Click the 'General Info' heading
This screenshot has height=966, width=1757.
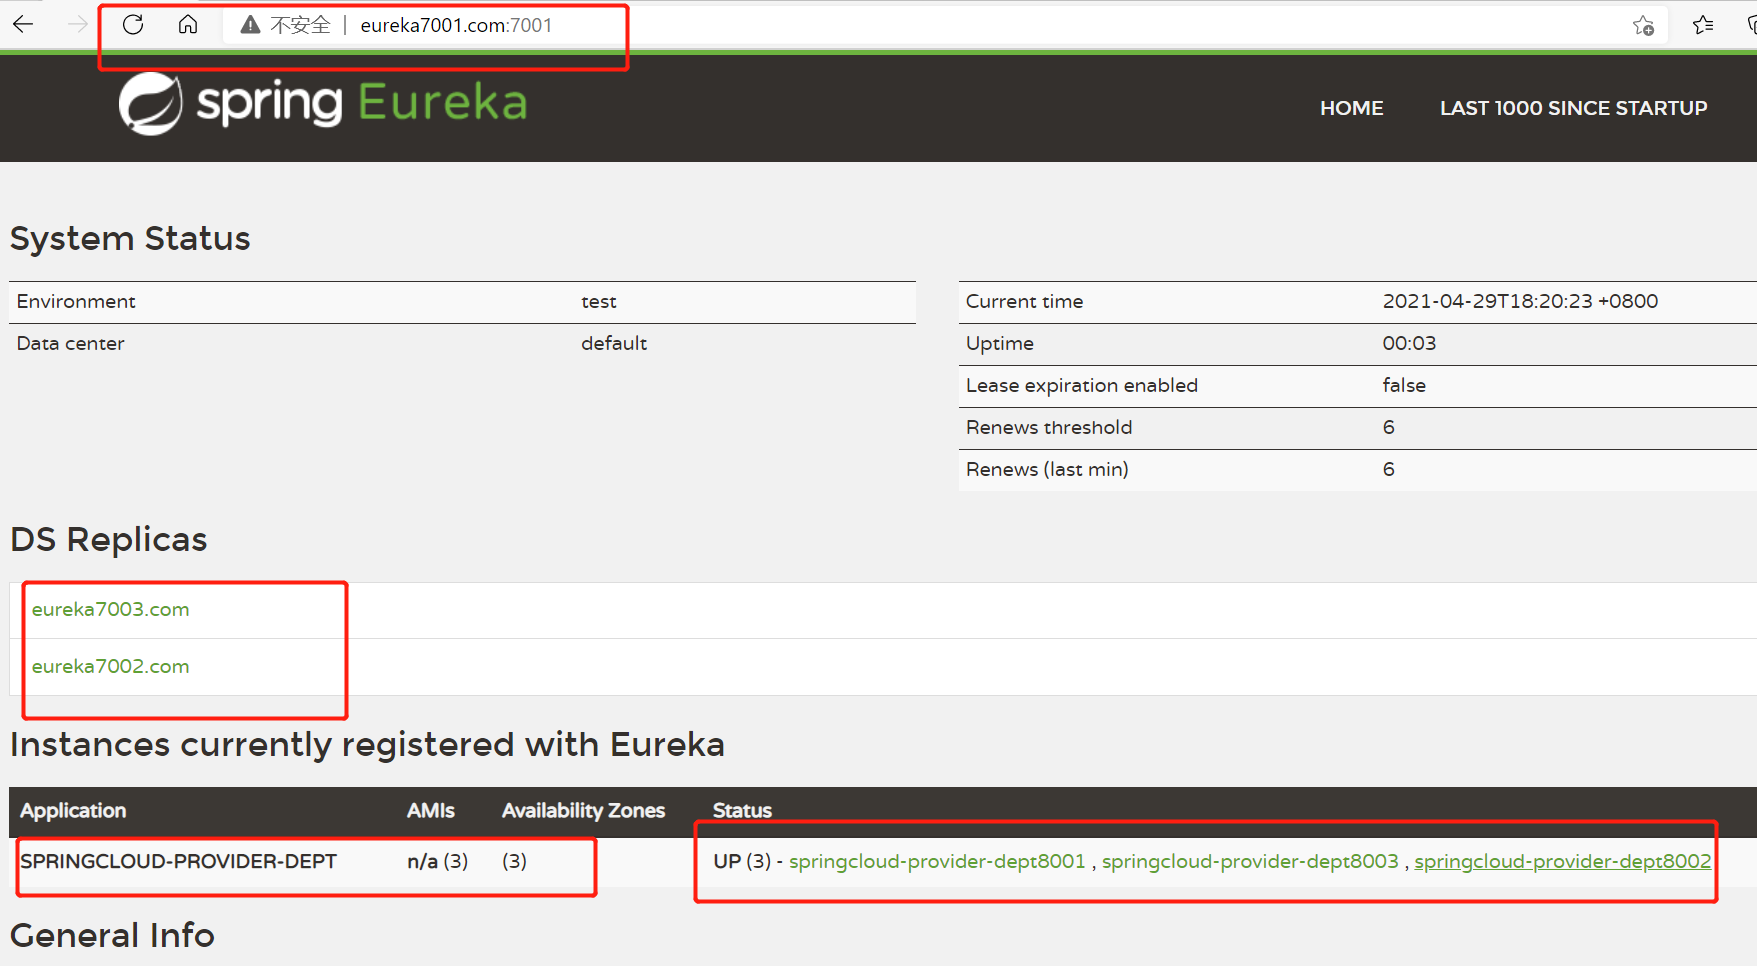click(x=112, y=935)
